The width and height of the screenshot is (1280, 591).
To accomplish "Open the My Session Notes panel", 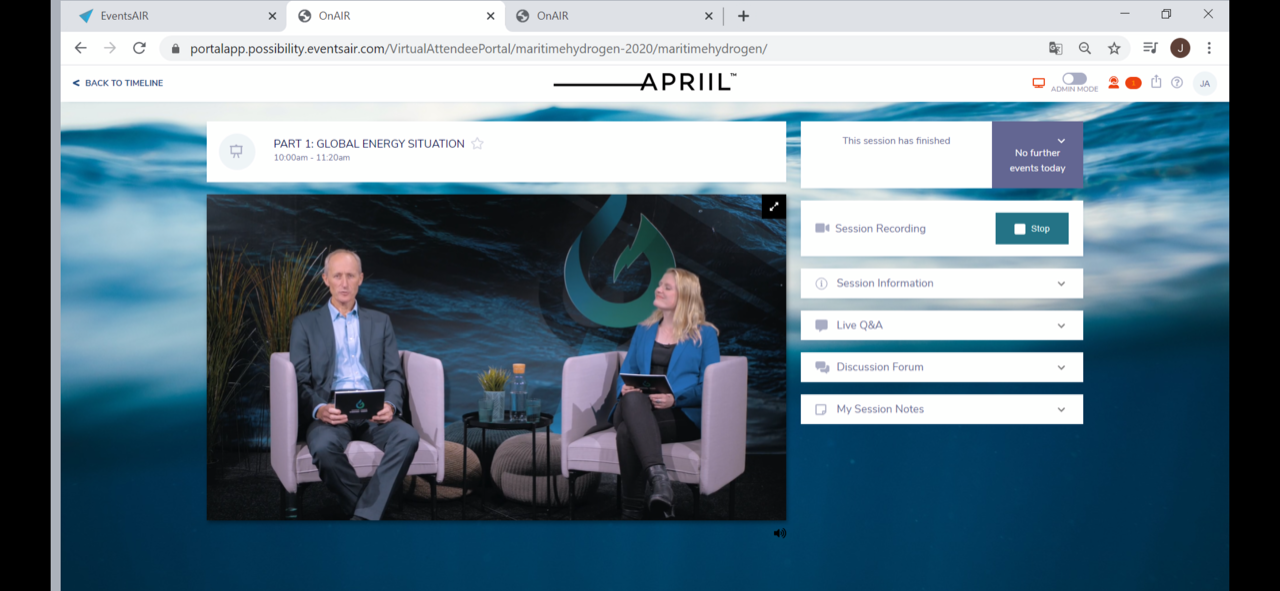I will click(x=941, y=409).
